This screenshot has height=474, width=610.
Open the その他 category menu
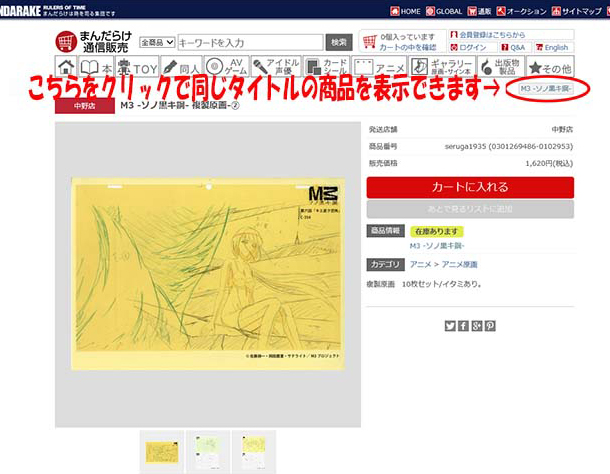(x=551, y=68)
